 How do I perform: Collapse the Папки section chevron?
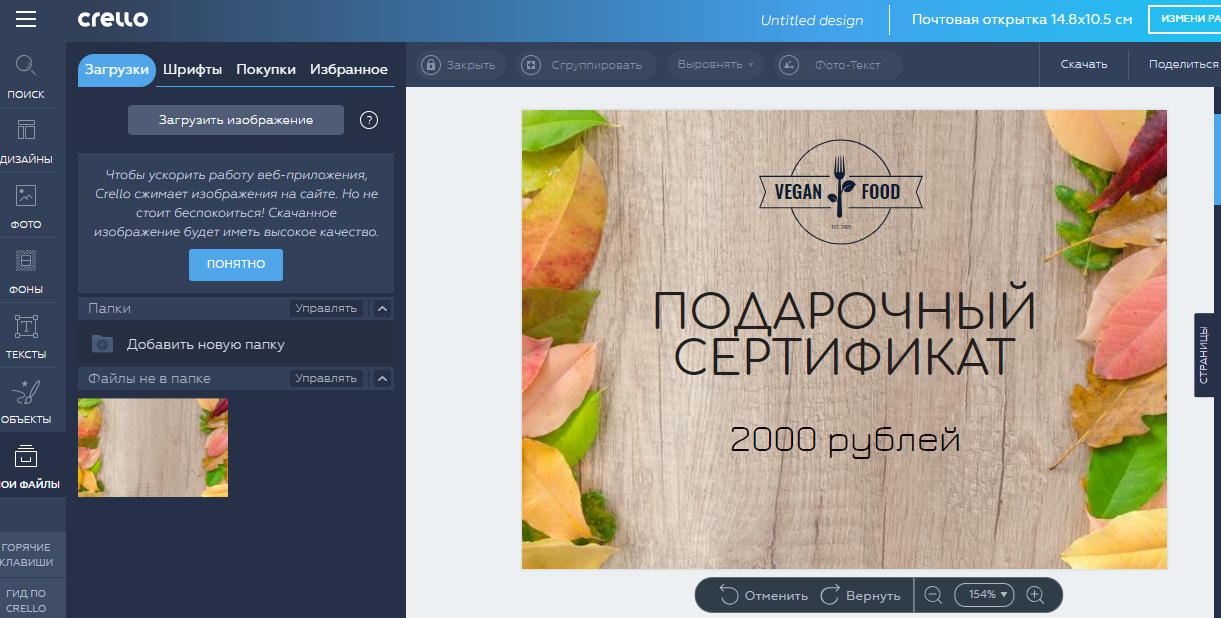click(382, 309)
